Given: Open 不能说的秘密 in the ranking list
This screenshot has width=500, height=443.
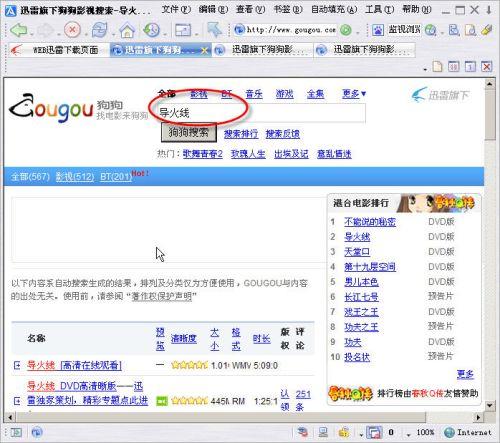Looking at the screenshot, I should pos(370,222).
